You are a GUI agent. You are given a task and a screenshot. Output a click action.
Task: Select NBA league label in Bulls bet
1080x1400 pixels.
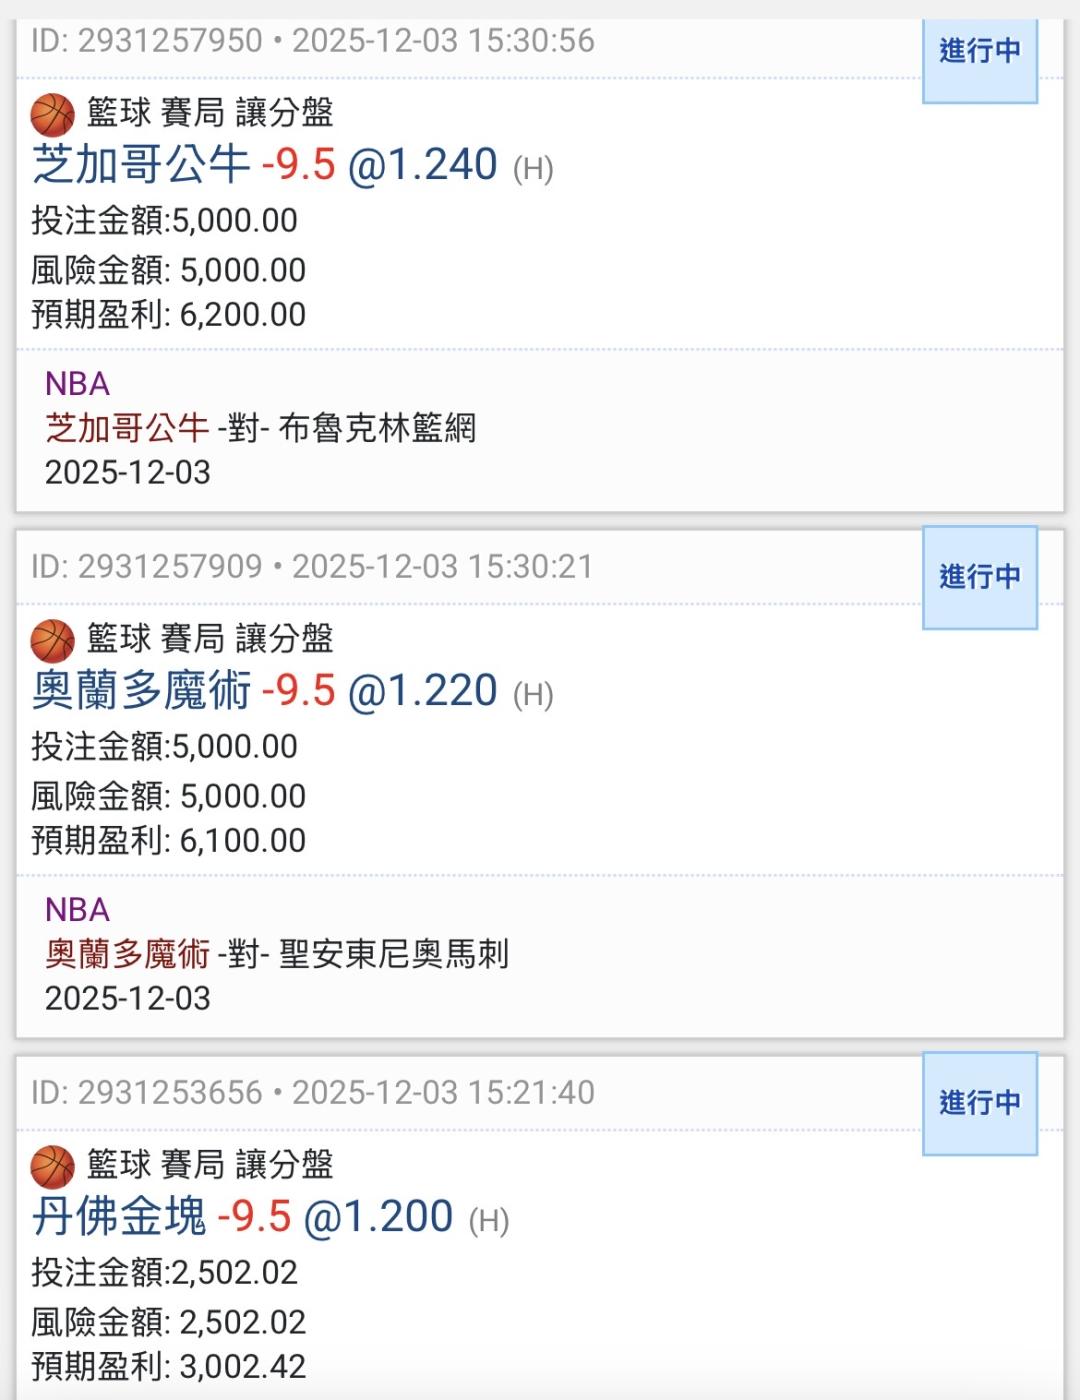point(77,384)
